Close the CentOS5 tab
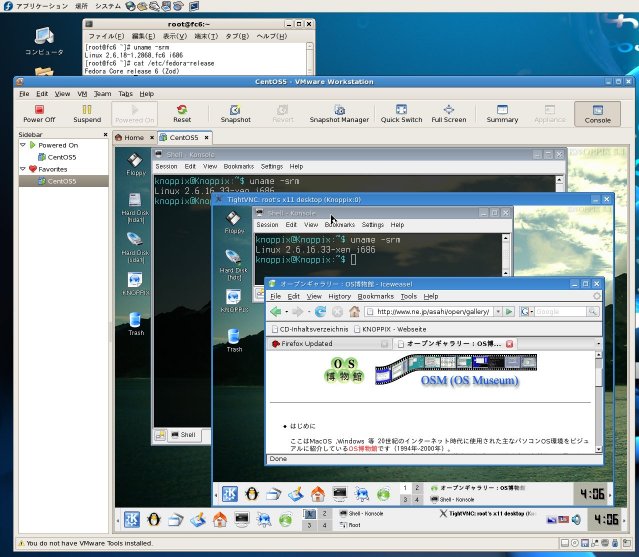 click(206, 138)
